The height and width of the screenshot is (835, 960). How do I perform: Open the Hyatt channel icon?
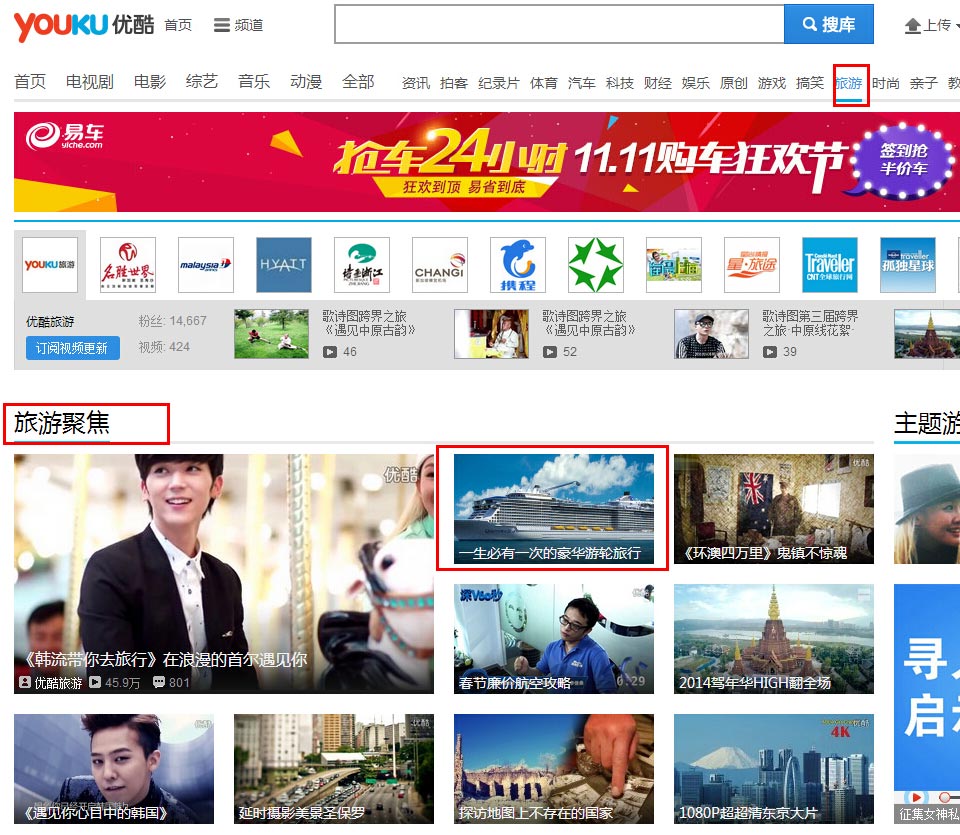click(x=283, y=265)
